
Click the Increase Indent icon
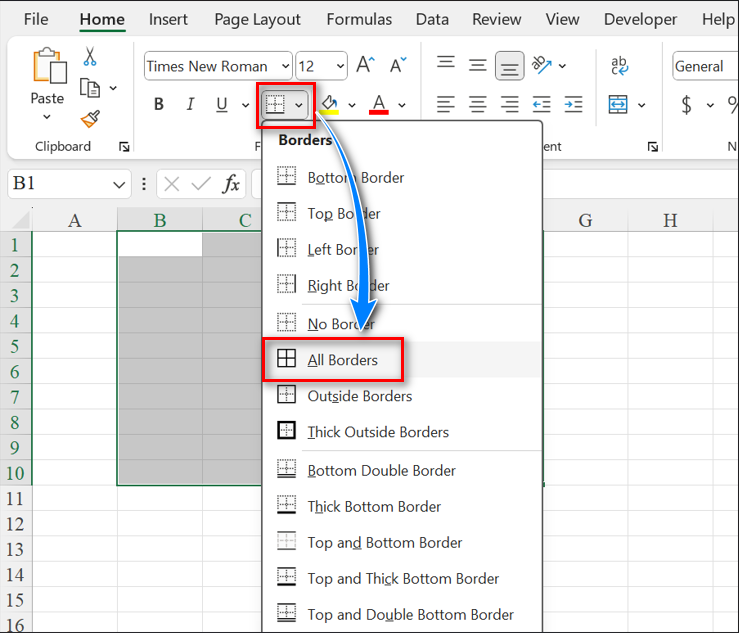[573, 105]
